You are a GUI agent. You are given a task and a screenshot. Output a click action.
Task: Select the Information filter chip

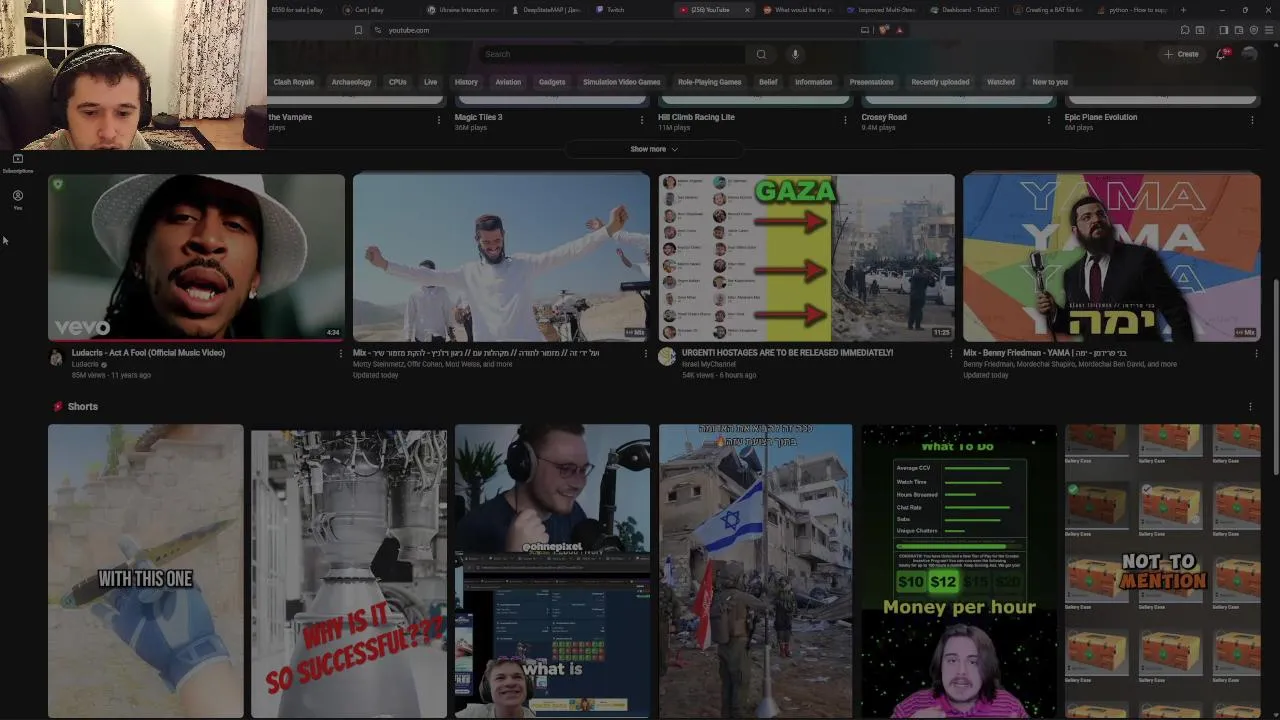813,82
